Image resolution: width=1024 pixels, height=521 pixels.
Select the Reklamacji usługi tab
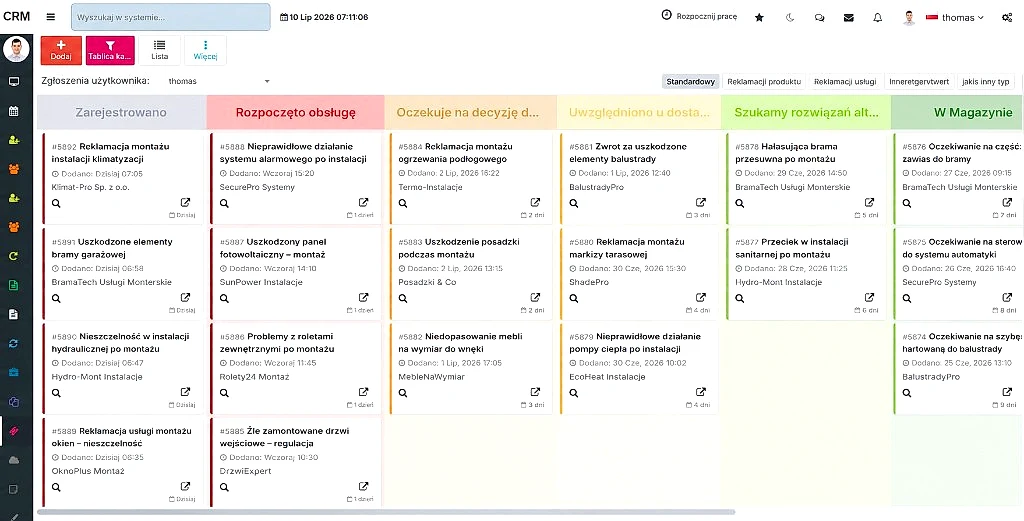click(844, 82)
